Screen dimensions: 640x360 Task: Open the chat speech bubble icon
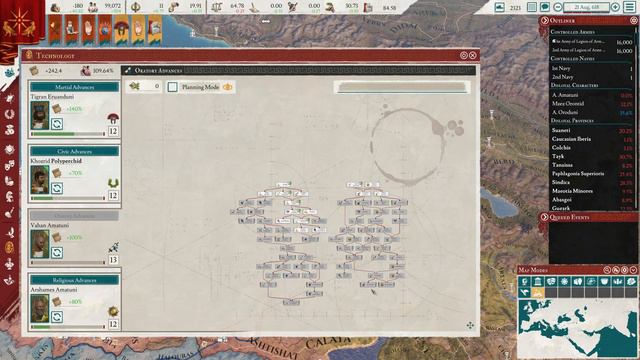pos(545,7)
